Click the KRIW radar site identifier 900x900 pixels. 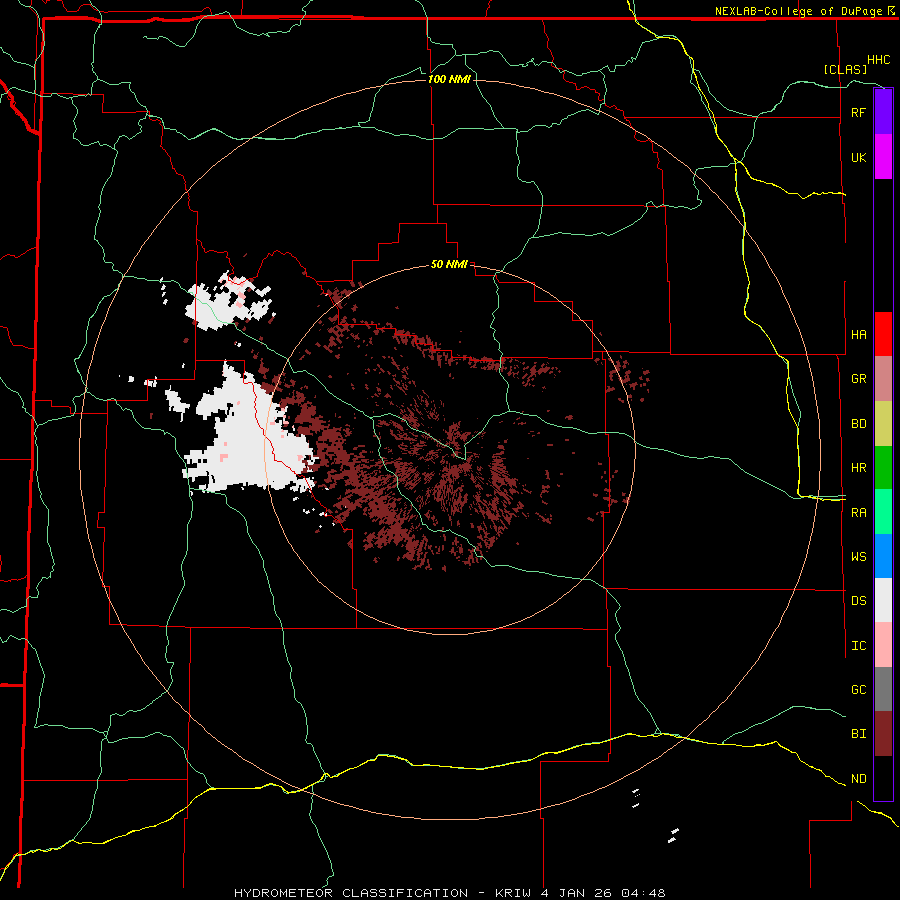pyautogui.click(x=514, y=893)
